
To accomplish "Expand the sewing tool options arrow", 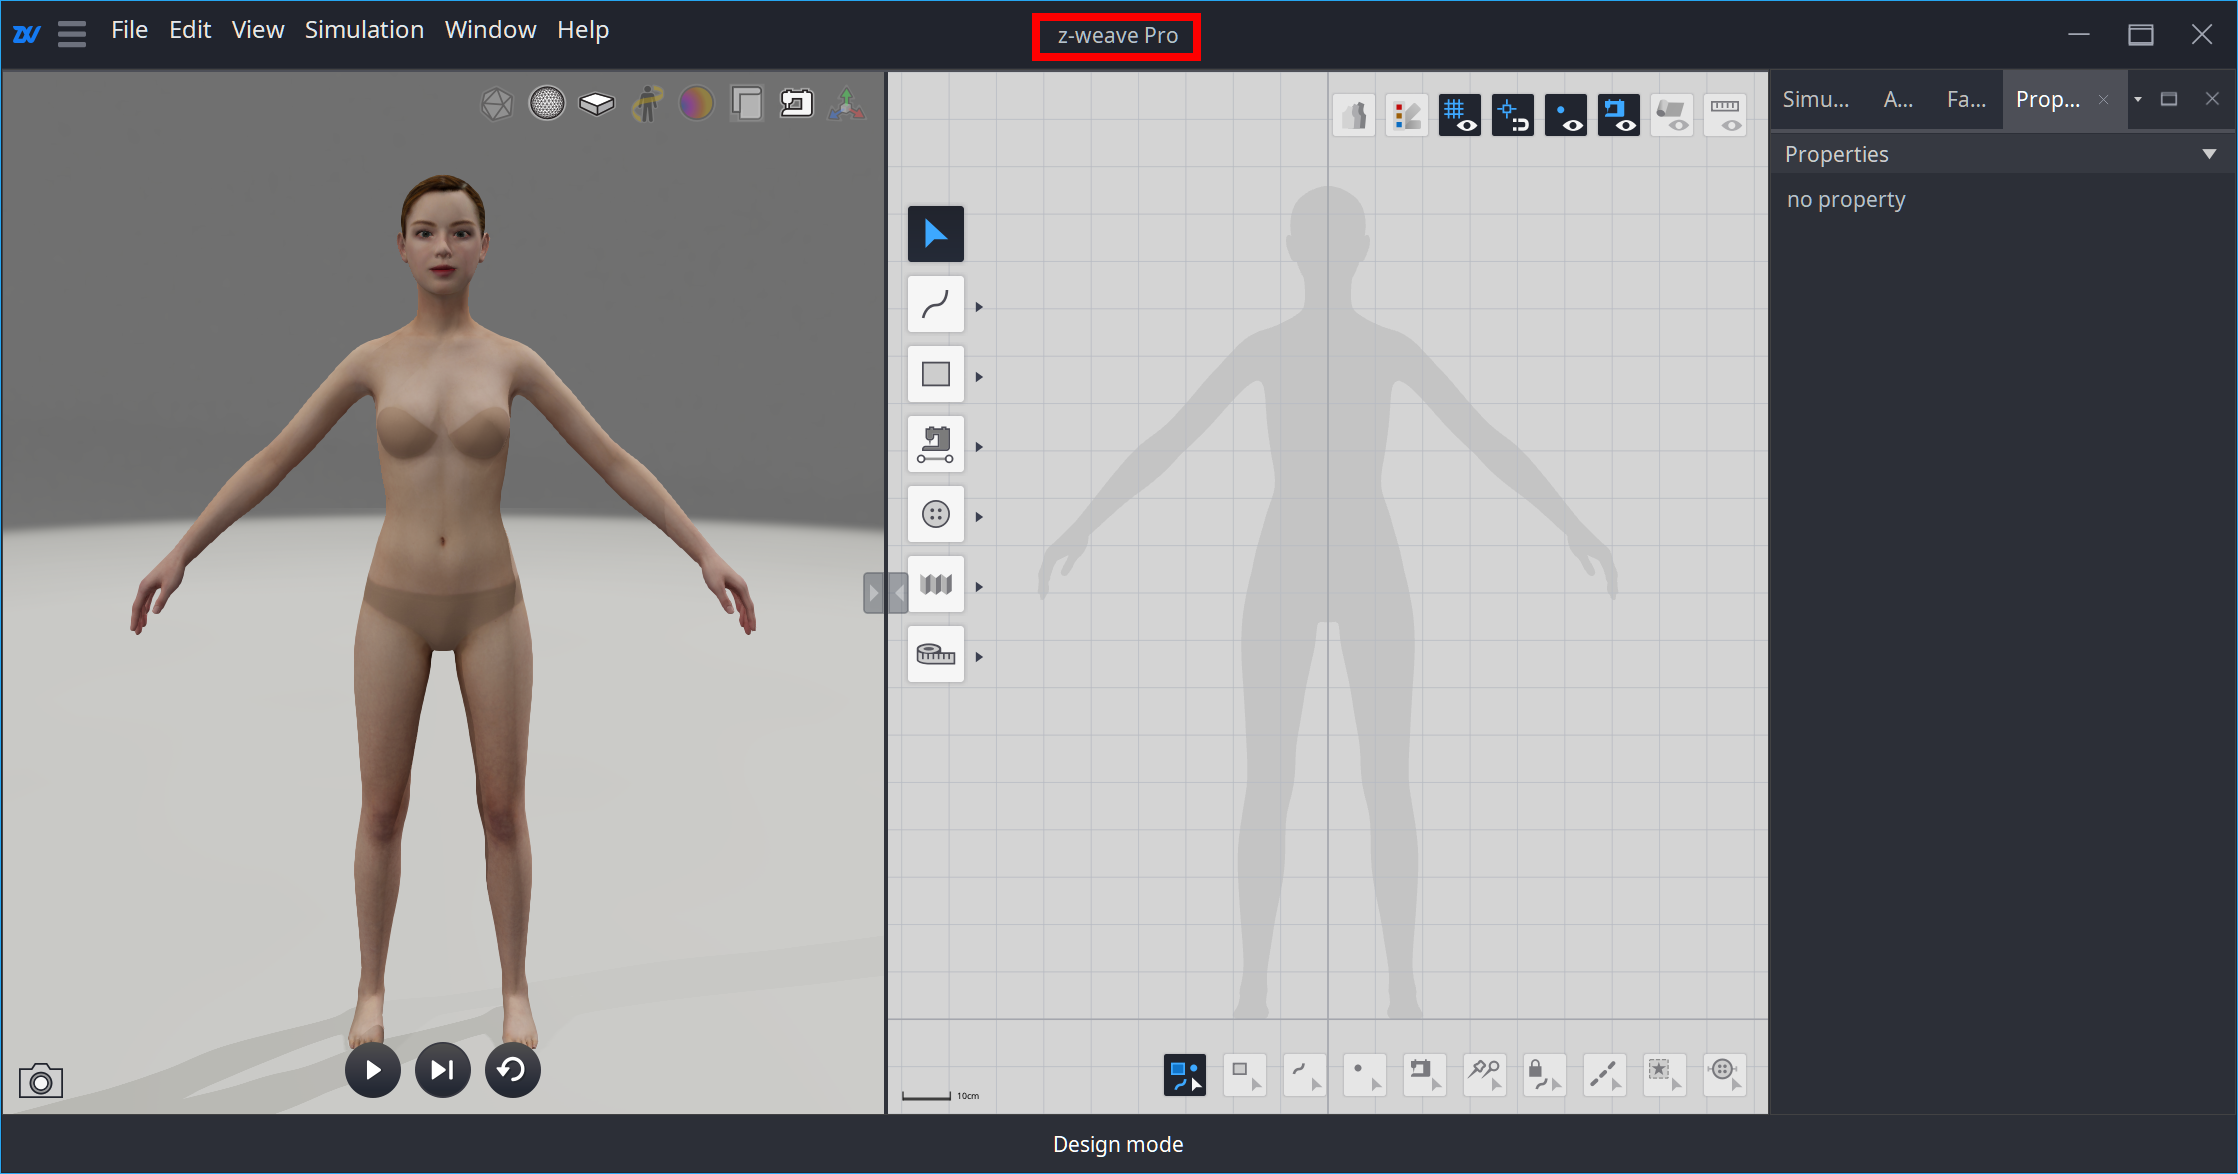I will pyautogui.click(x=979, y=447).
